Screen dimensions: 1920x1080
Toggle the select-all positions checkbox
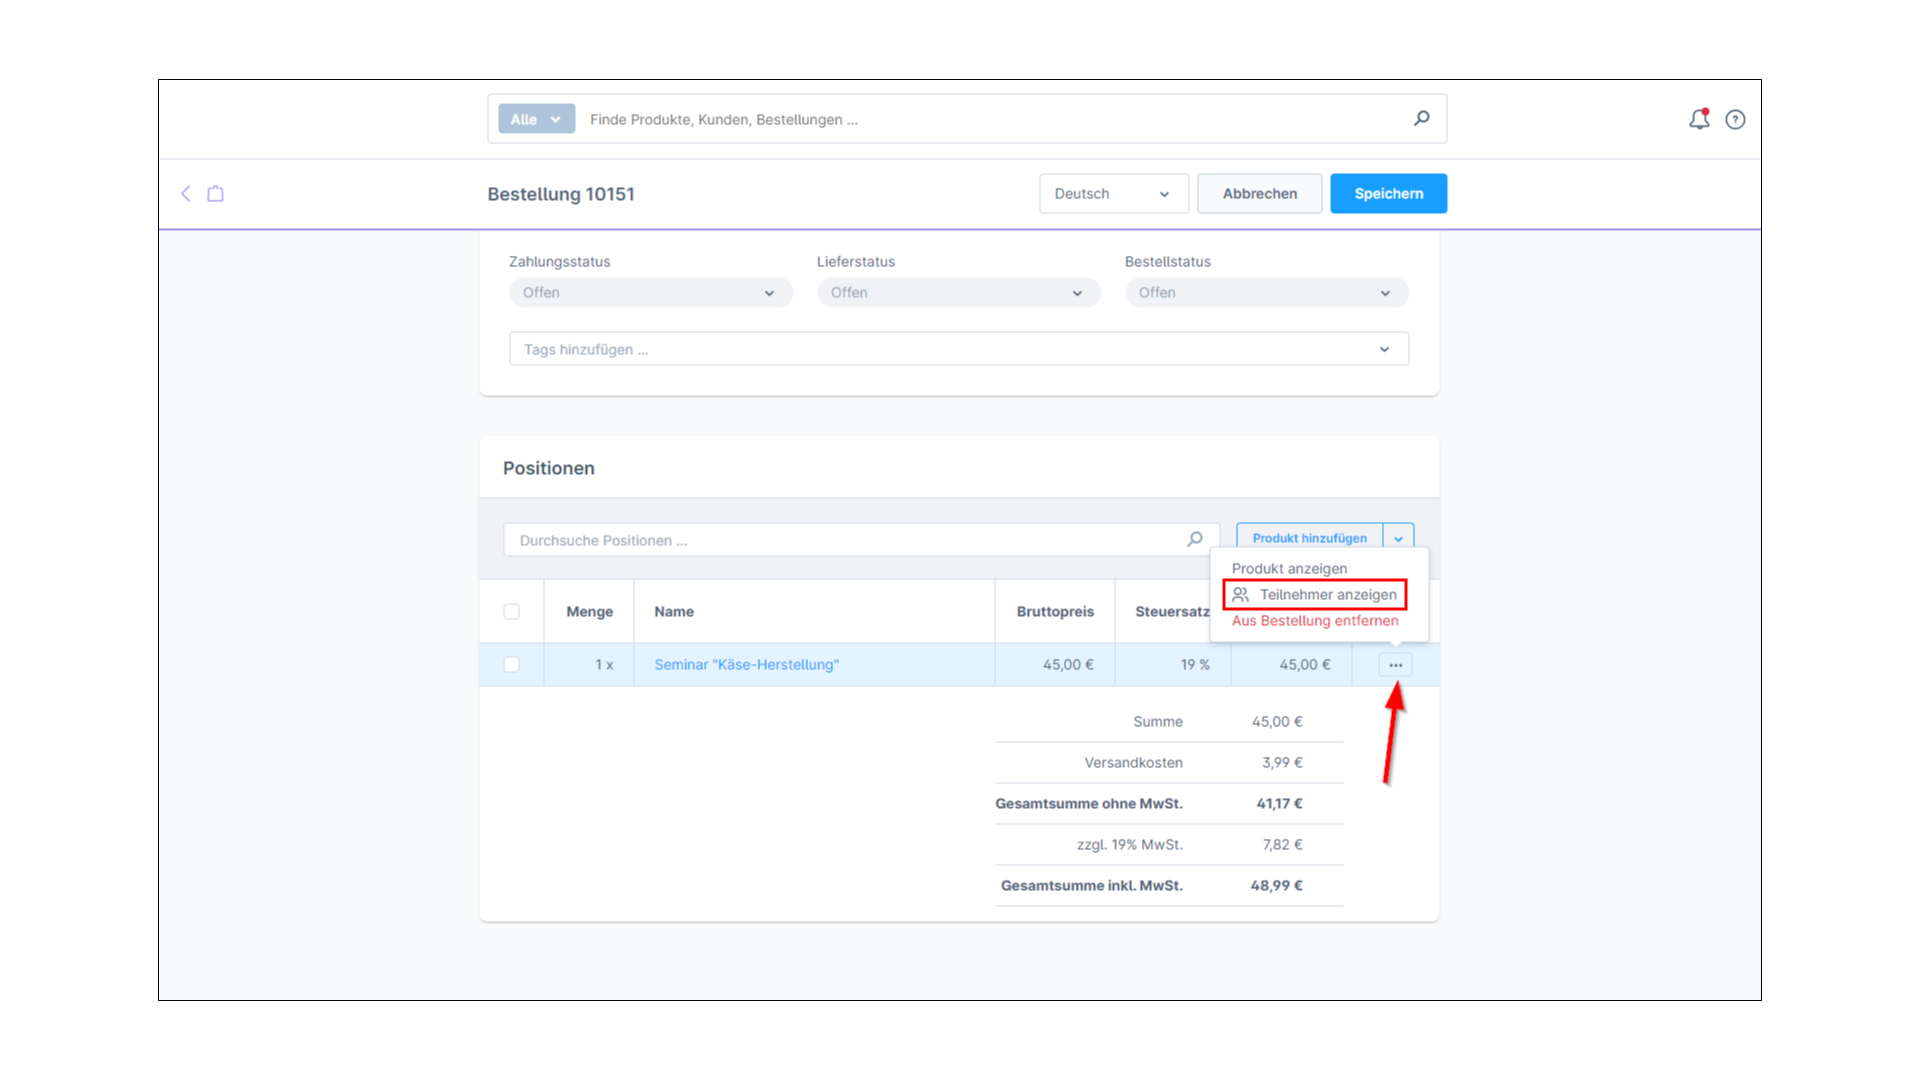pos(511,611)
